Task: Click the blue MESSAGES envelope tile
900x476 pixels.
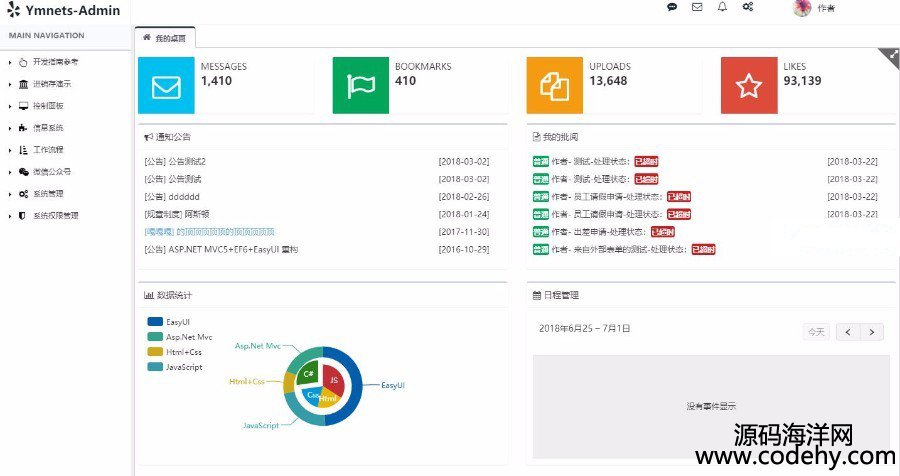Action: 165,86
